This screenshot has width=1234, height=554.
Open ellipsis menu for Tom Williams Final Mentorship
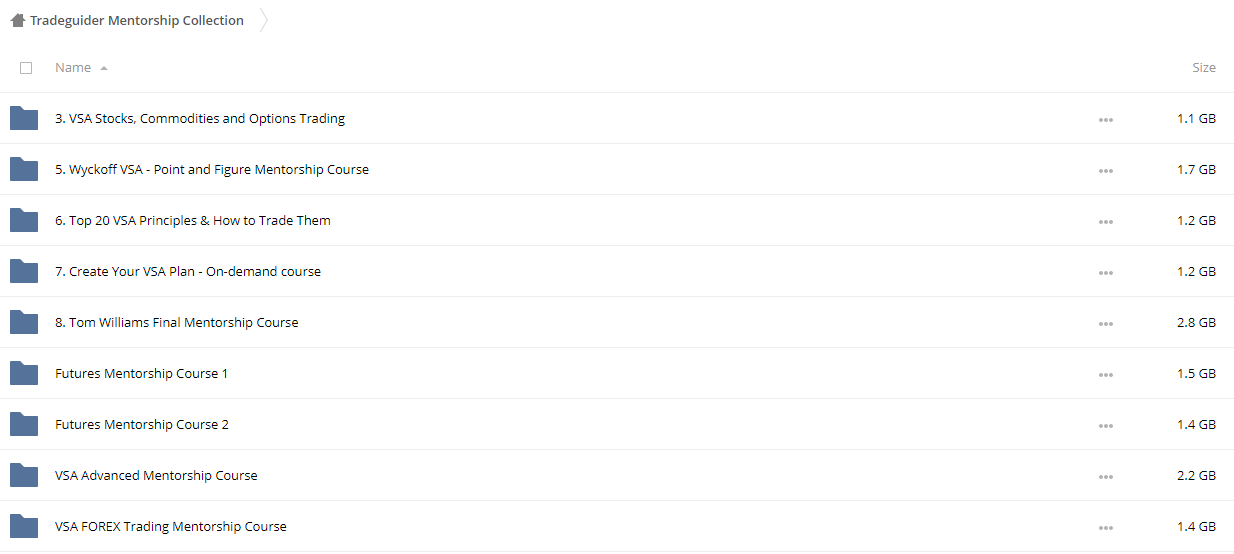click(1105, 323)
